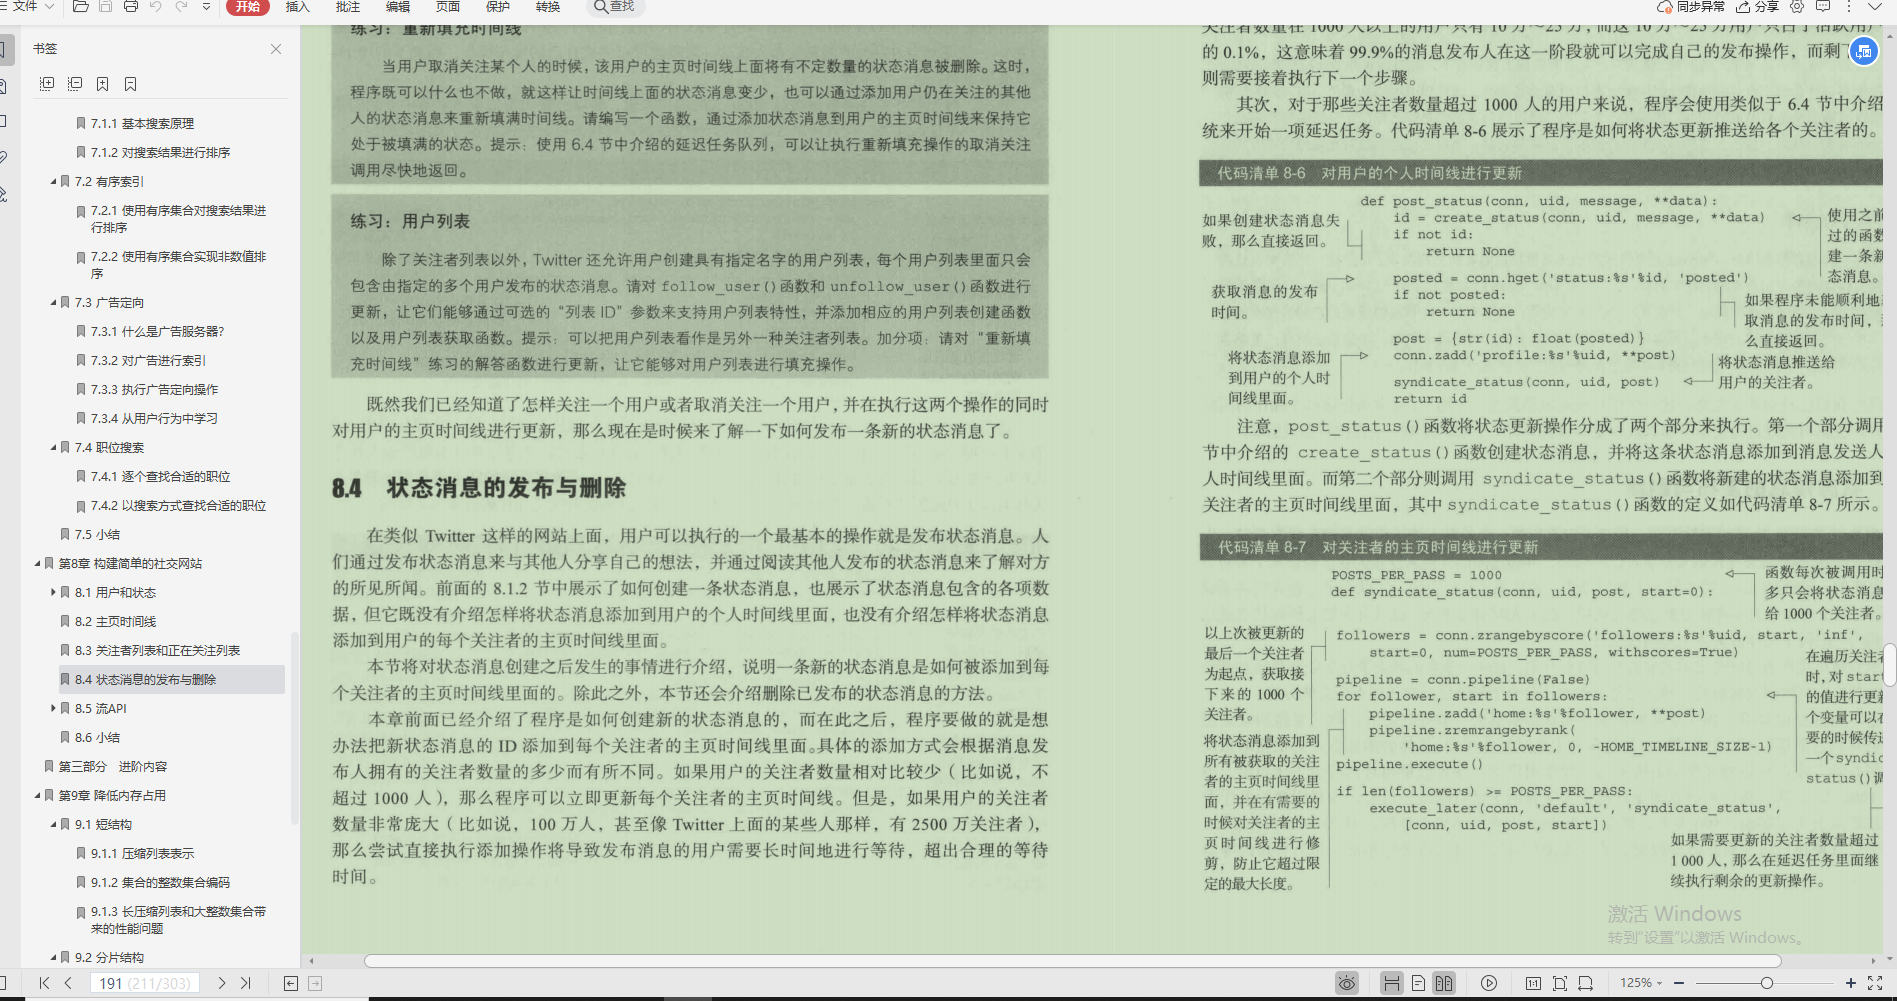The image size is (1897, 1001).
Task: Toggle two-page view in the status bar
Action: (1445, 983)
